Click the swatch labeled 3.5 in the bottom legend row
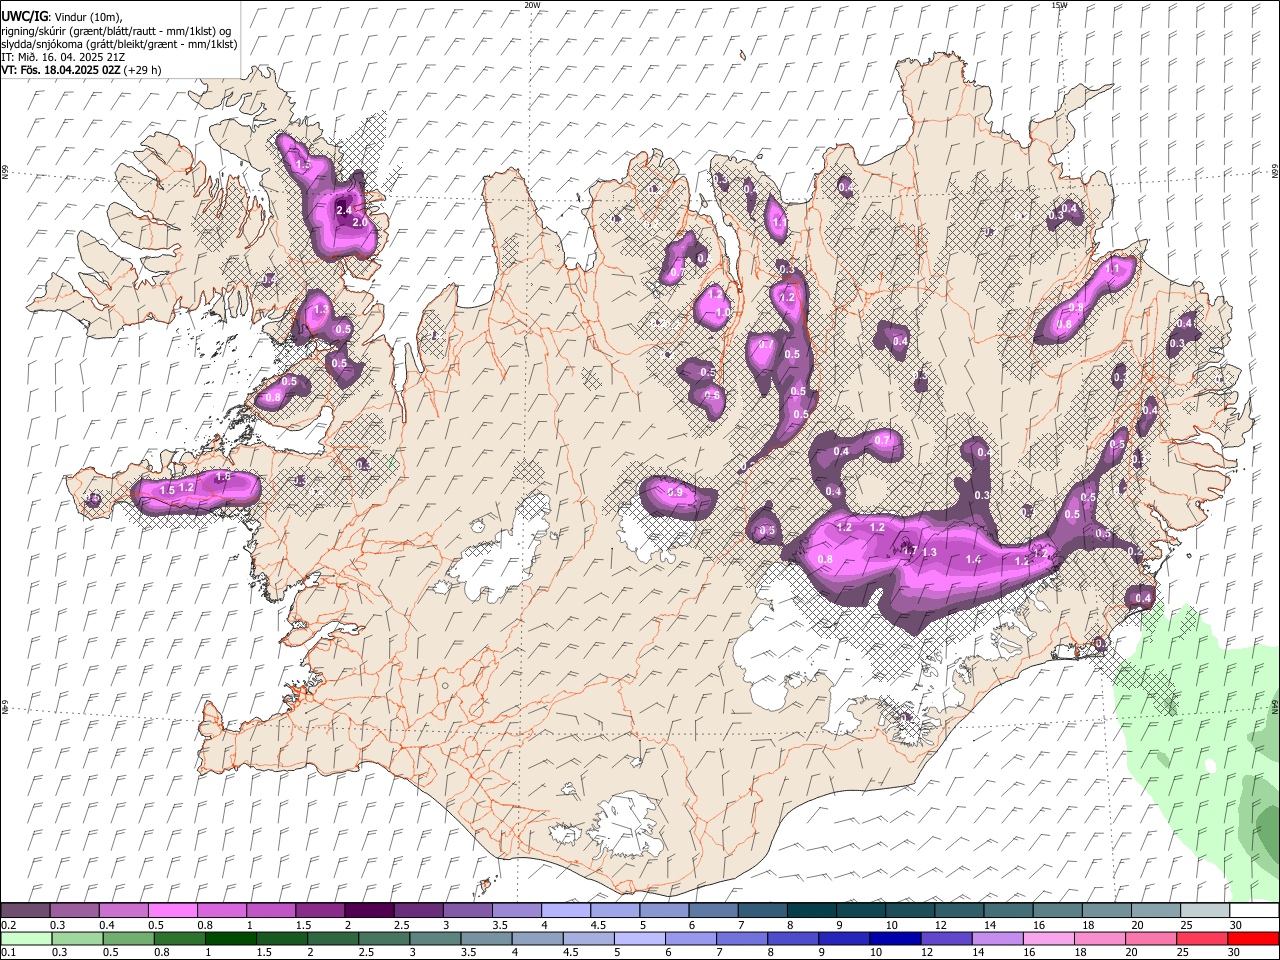1280x960 pixels. click(485, 939)
